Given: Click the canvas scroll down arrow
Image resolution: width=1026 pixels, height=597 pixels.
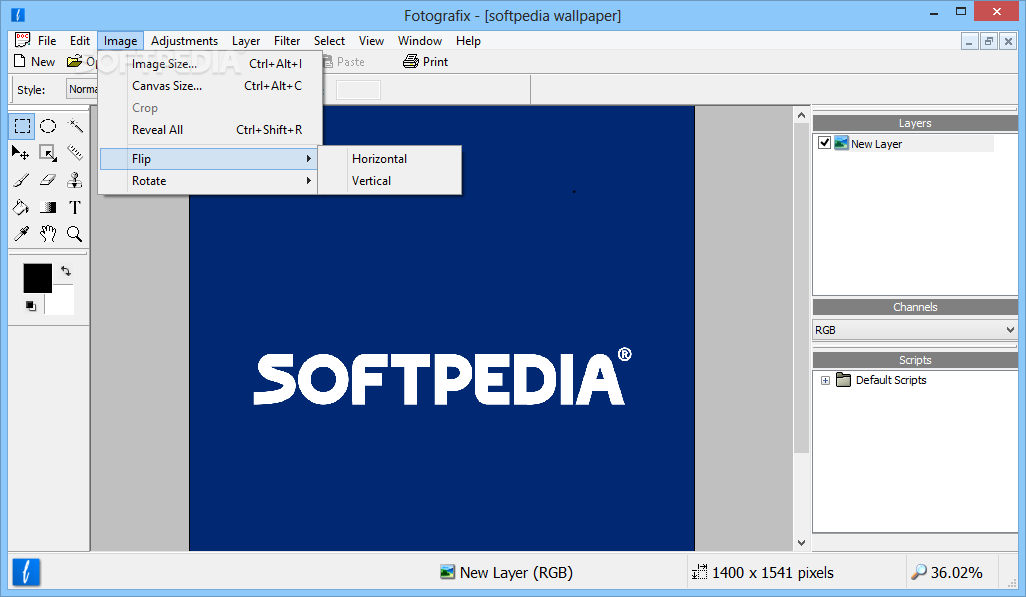Looking at the screenshot, I should coord(802,543).
